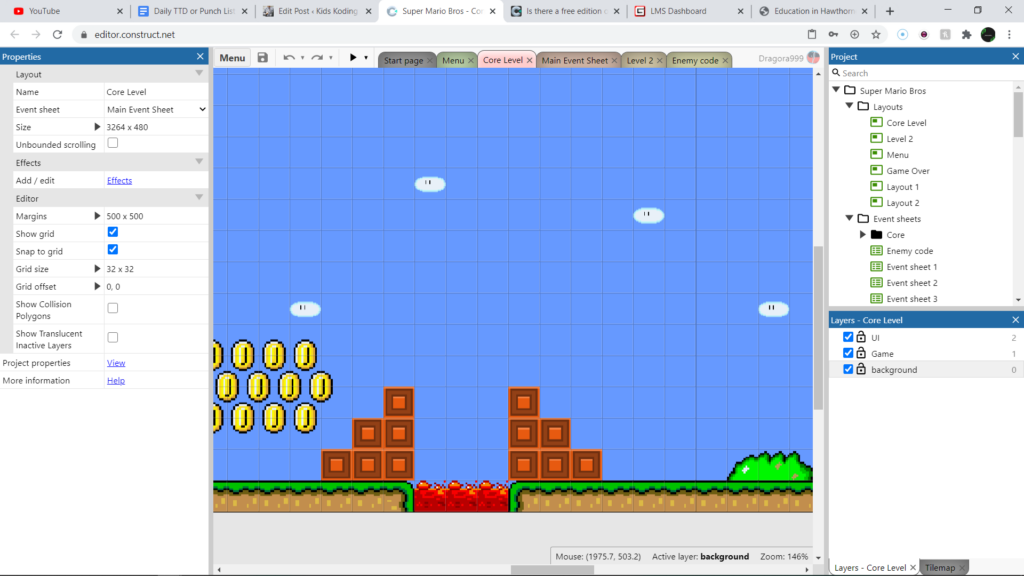The height and width of the screenshot is (576, 1024).
Task: Switch to the Tilemap panel tab
Action: click(940, 568)
